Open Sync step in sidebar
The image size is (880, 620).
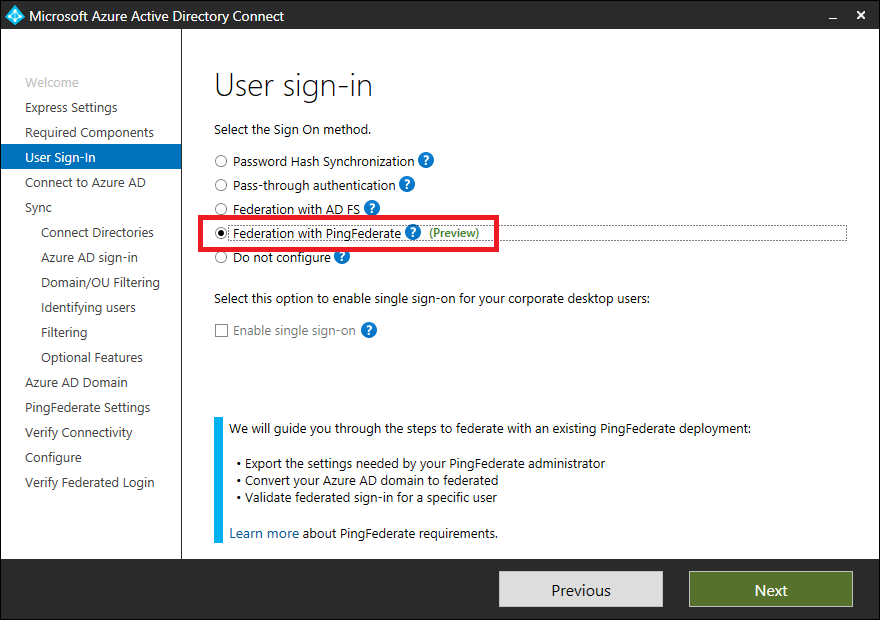click(38, 208)
